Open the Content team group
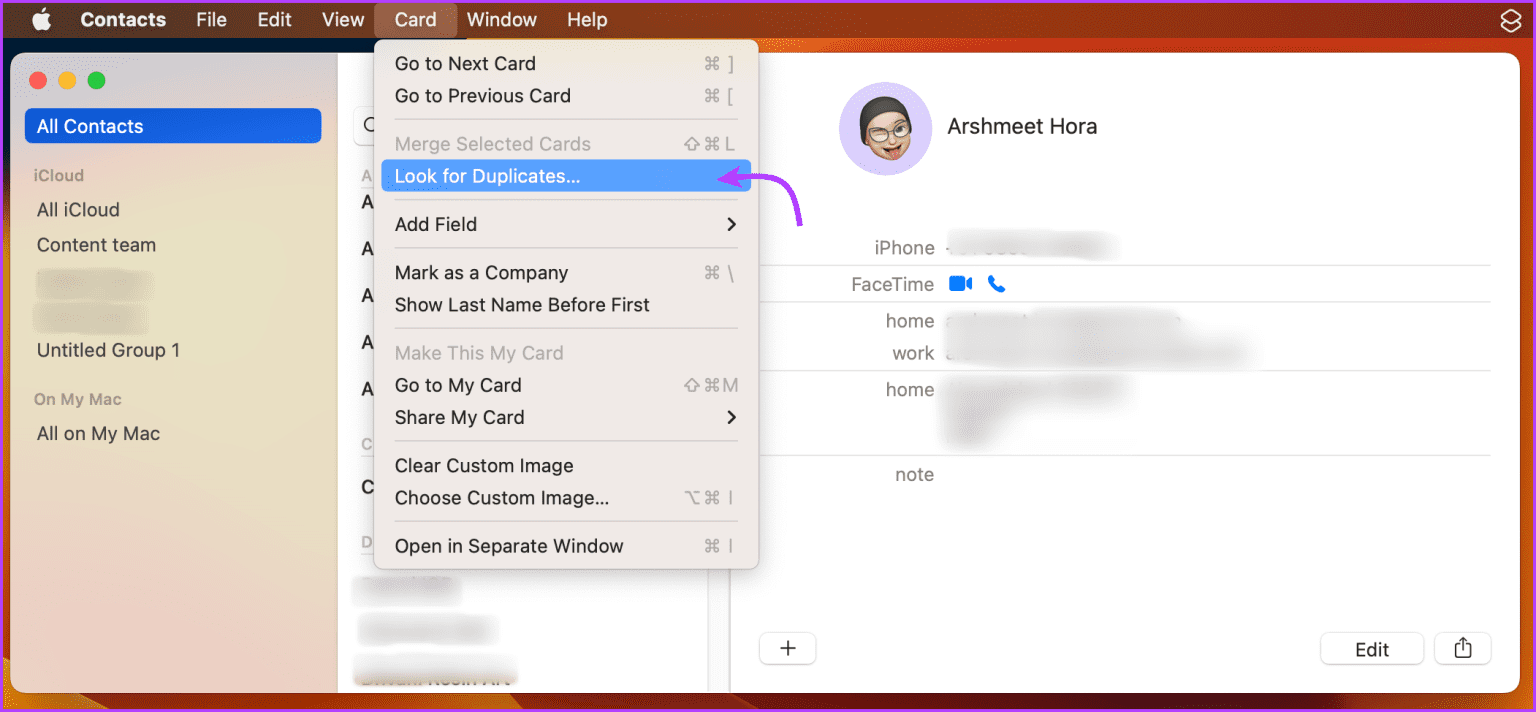This screenshot has width=1536, height=712. click(x=96, y=244)
